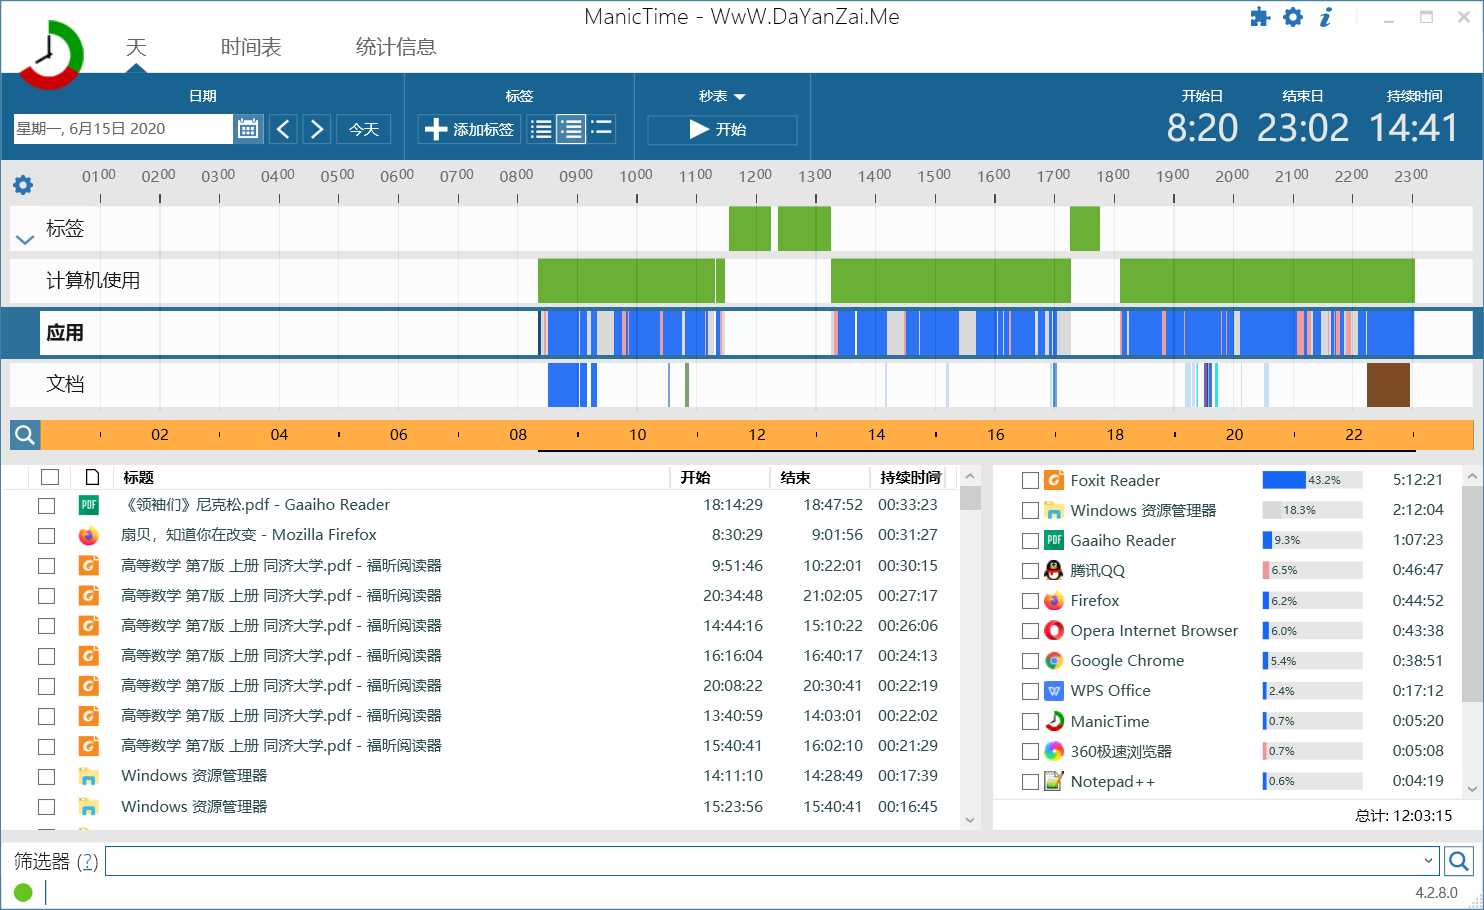Click the timeline zoom magnifier icon
1484x910 pixels.
[x=25, y=435]
